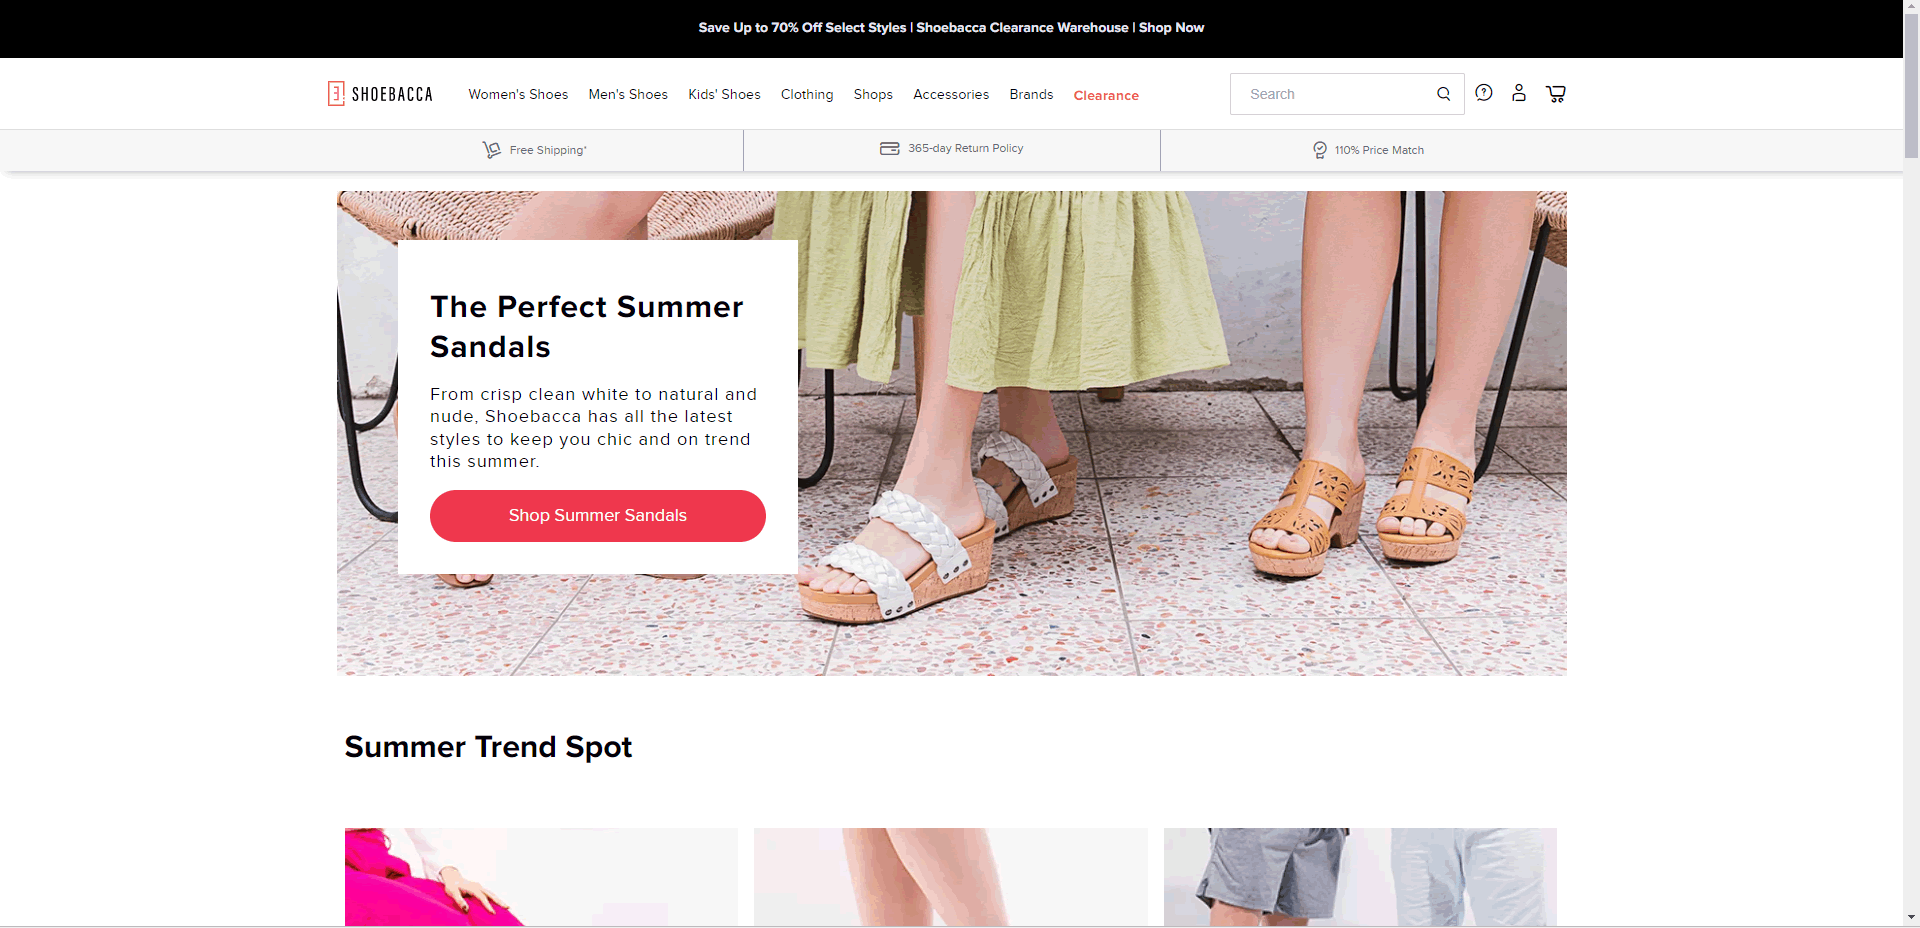This screenshot has height=928, width=1920.
Task: Open Women's Shoes menu
Action: point(518,94)
